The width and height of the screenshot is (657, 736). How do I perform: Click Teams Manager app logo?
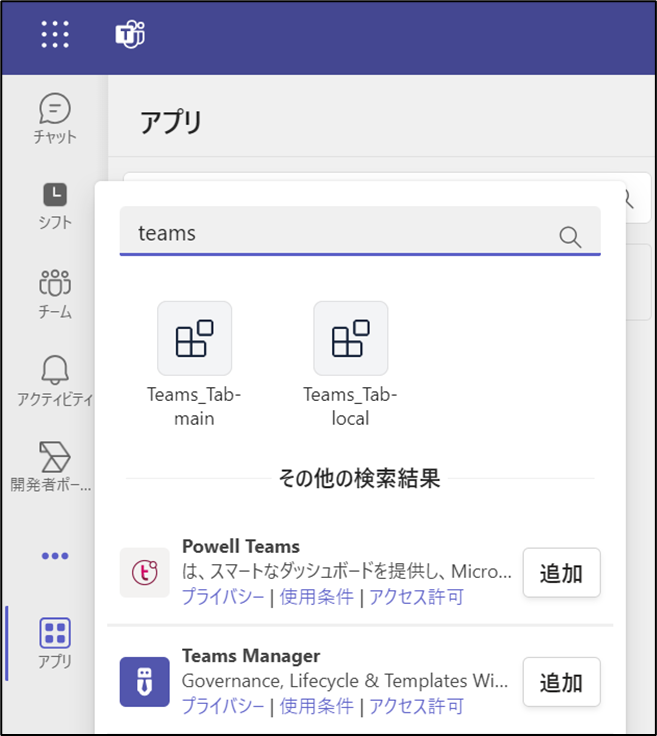[145, 682]
